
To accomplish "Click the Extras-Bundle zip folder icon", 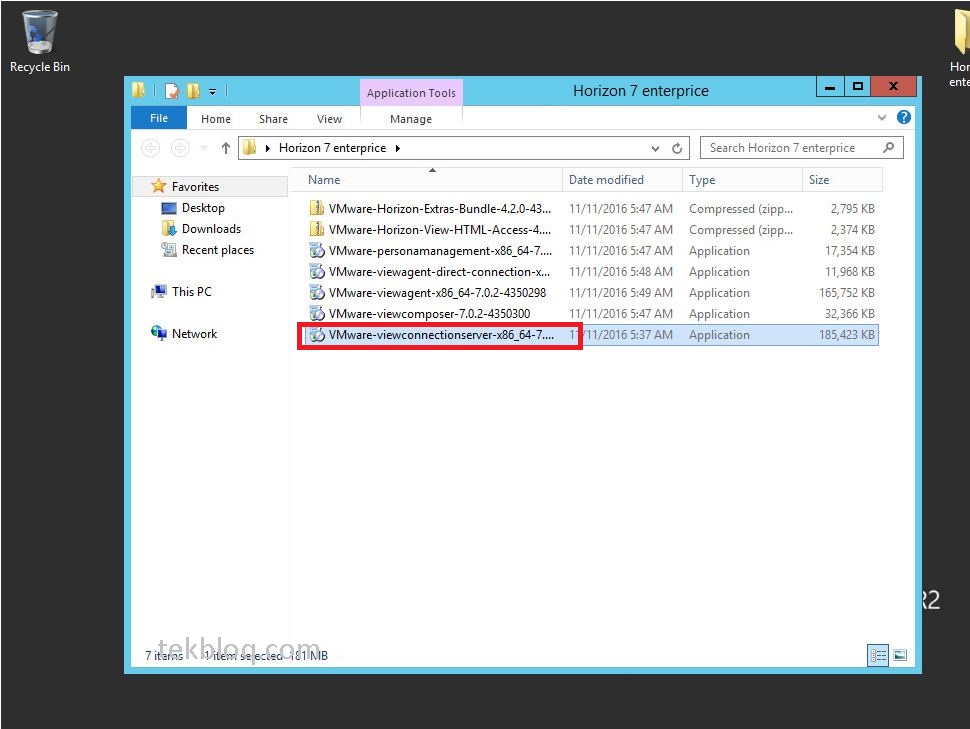I will (317, 208).
